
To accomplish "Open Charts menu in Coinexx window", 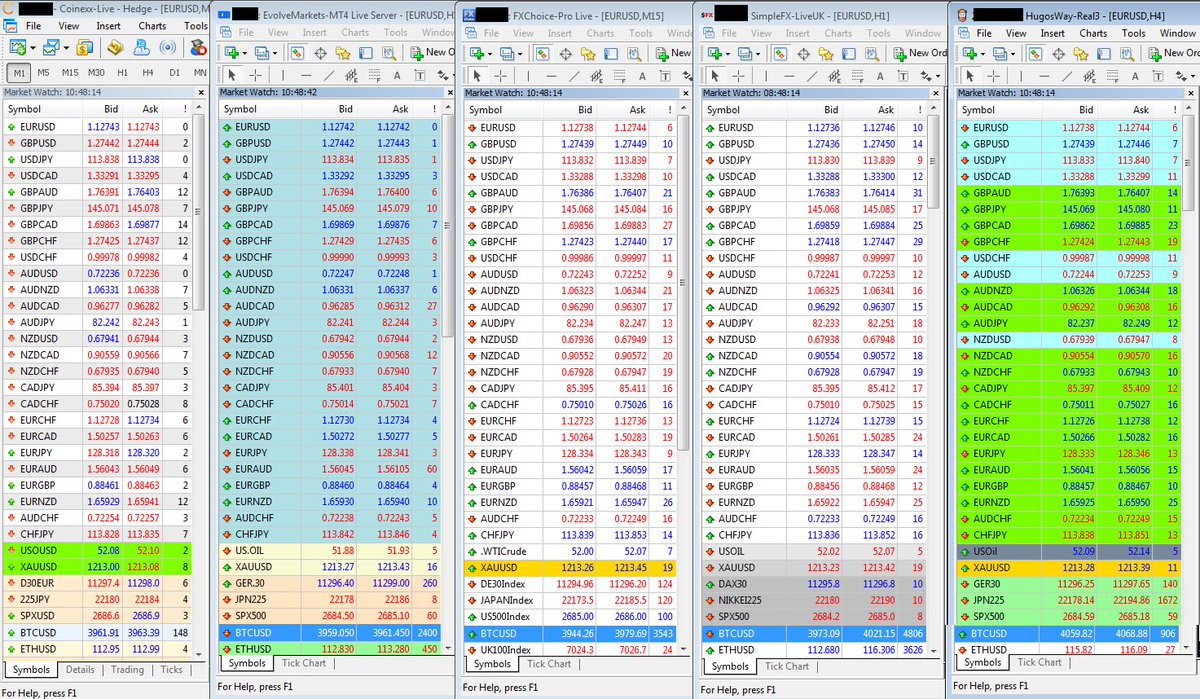I will tap(152, 25).
